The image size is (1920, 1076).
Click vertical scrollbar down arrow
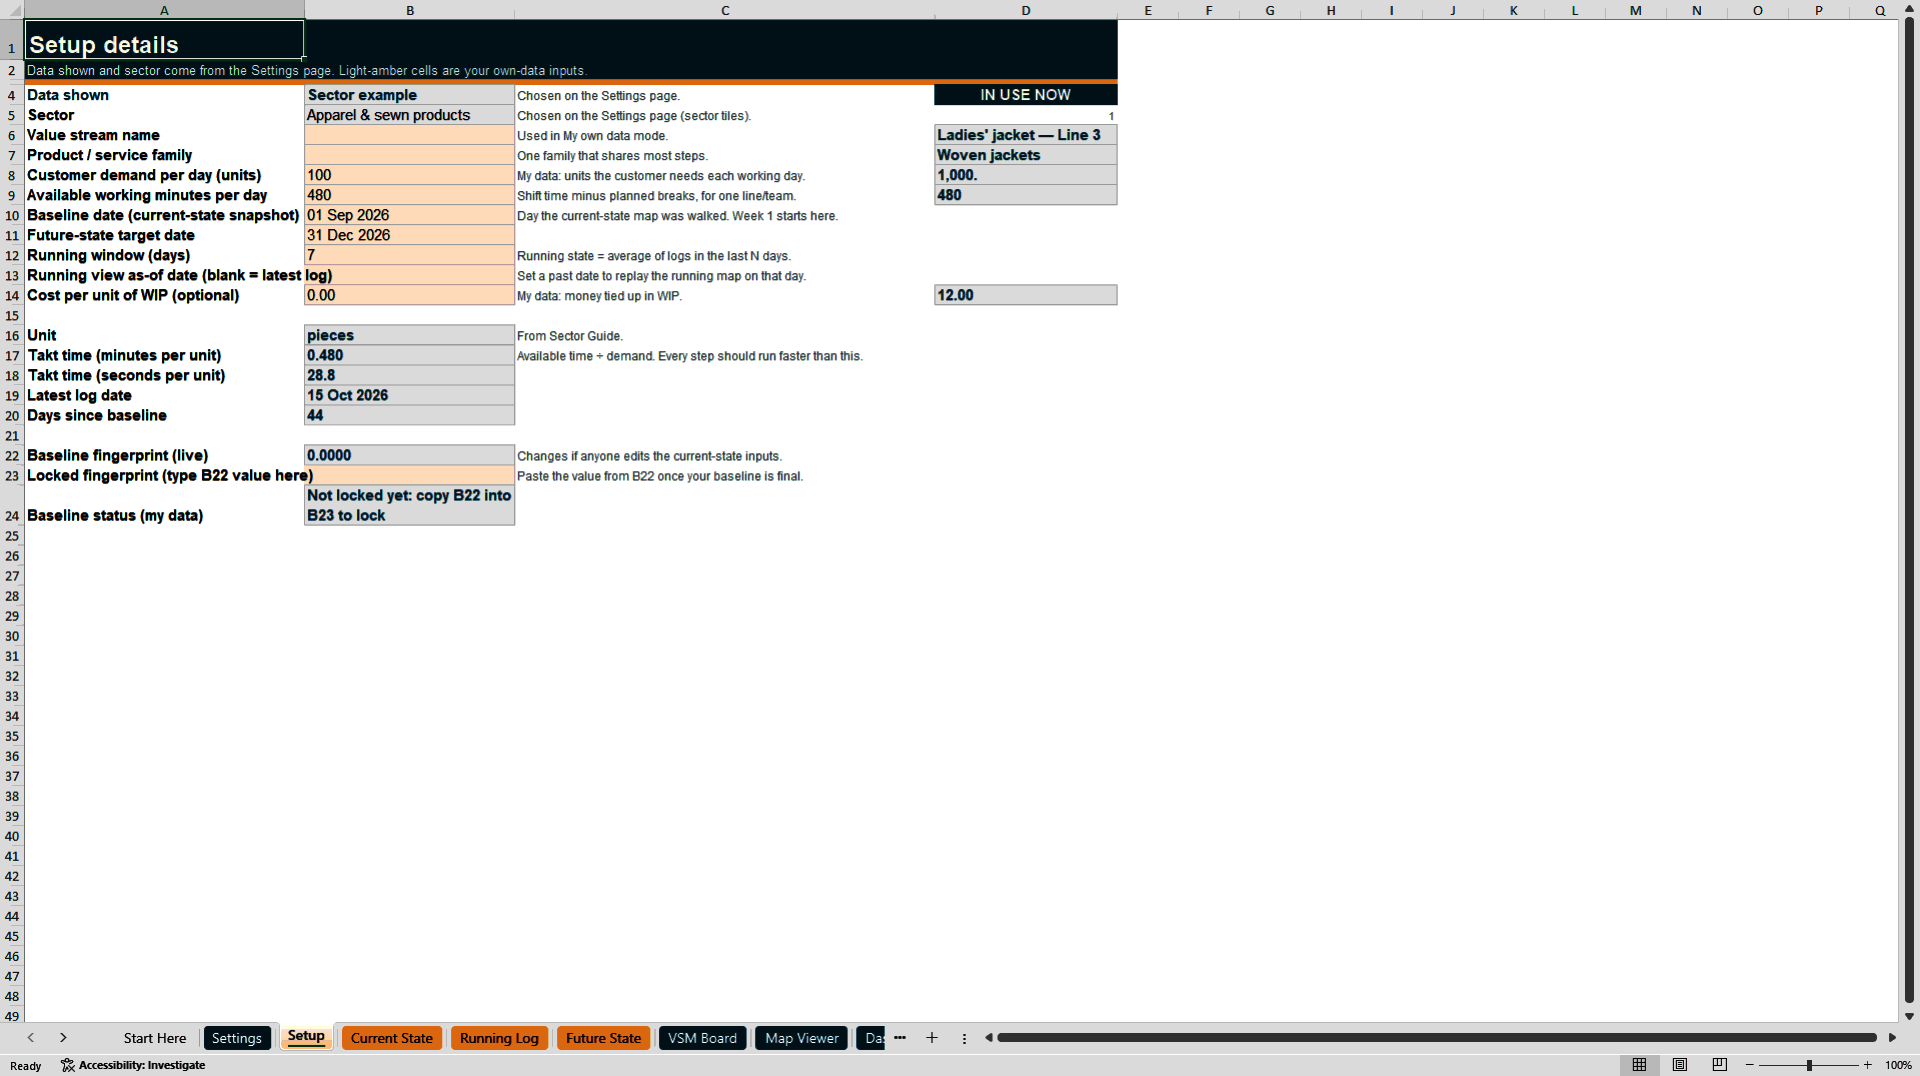(1909, 1016)
